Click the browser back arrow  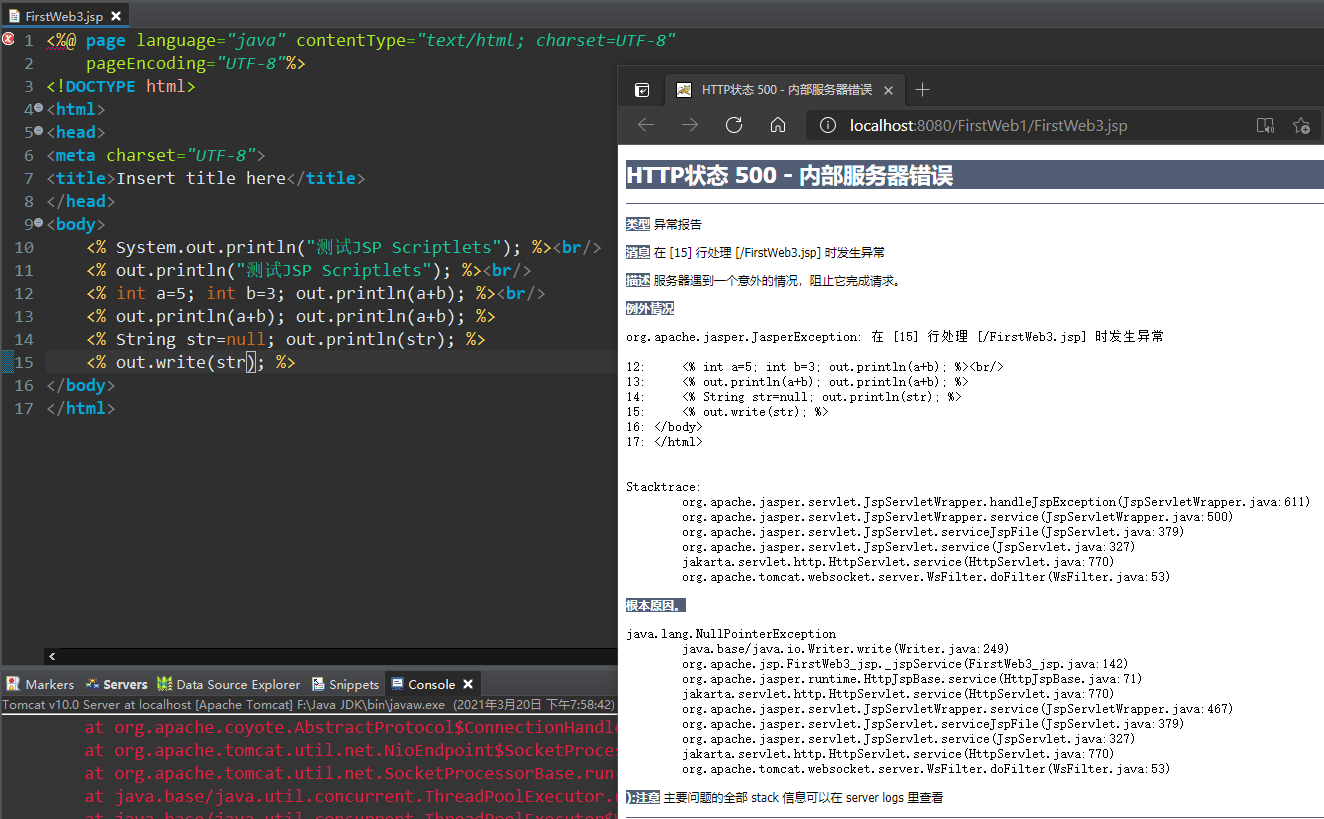pyautogui.click(x=646, y=125)
